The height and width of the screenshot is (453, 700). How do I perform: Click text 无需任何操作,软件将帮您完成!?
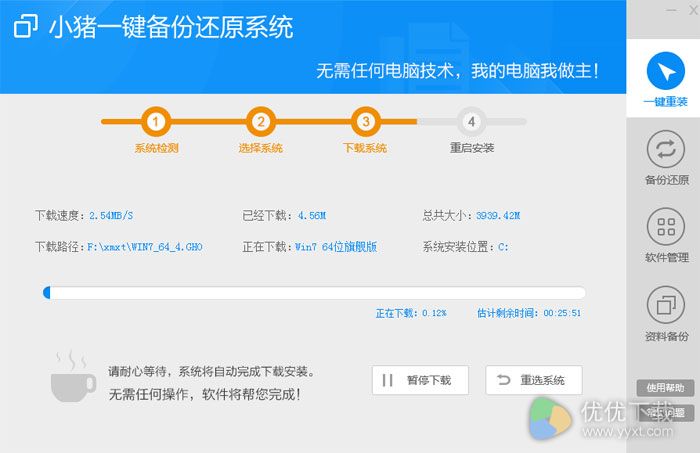click(x=205, y=394)
